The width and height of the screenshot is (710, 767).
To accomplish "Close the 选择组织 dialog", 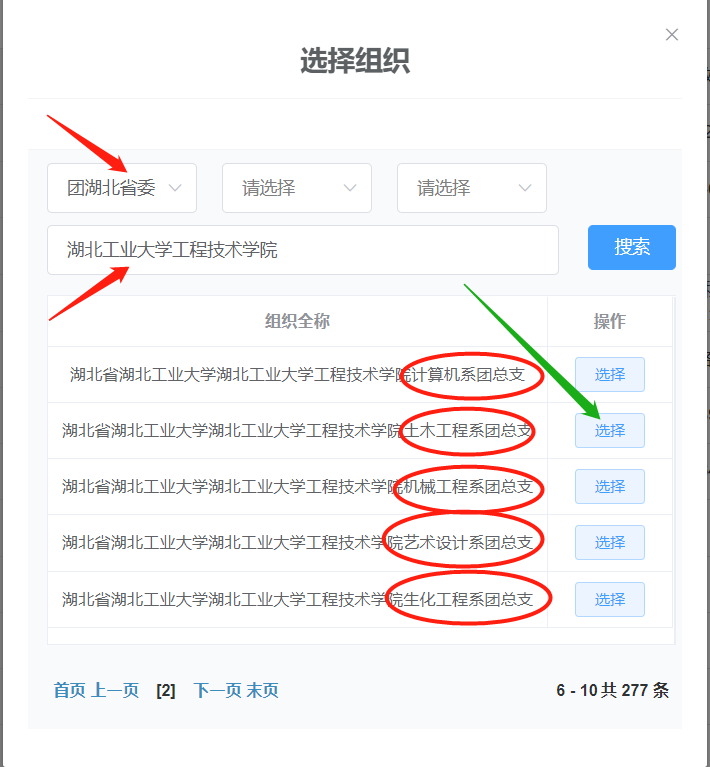I will click(672, 35).
